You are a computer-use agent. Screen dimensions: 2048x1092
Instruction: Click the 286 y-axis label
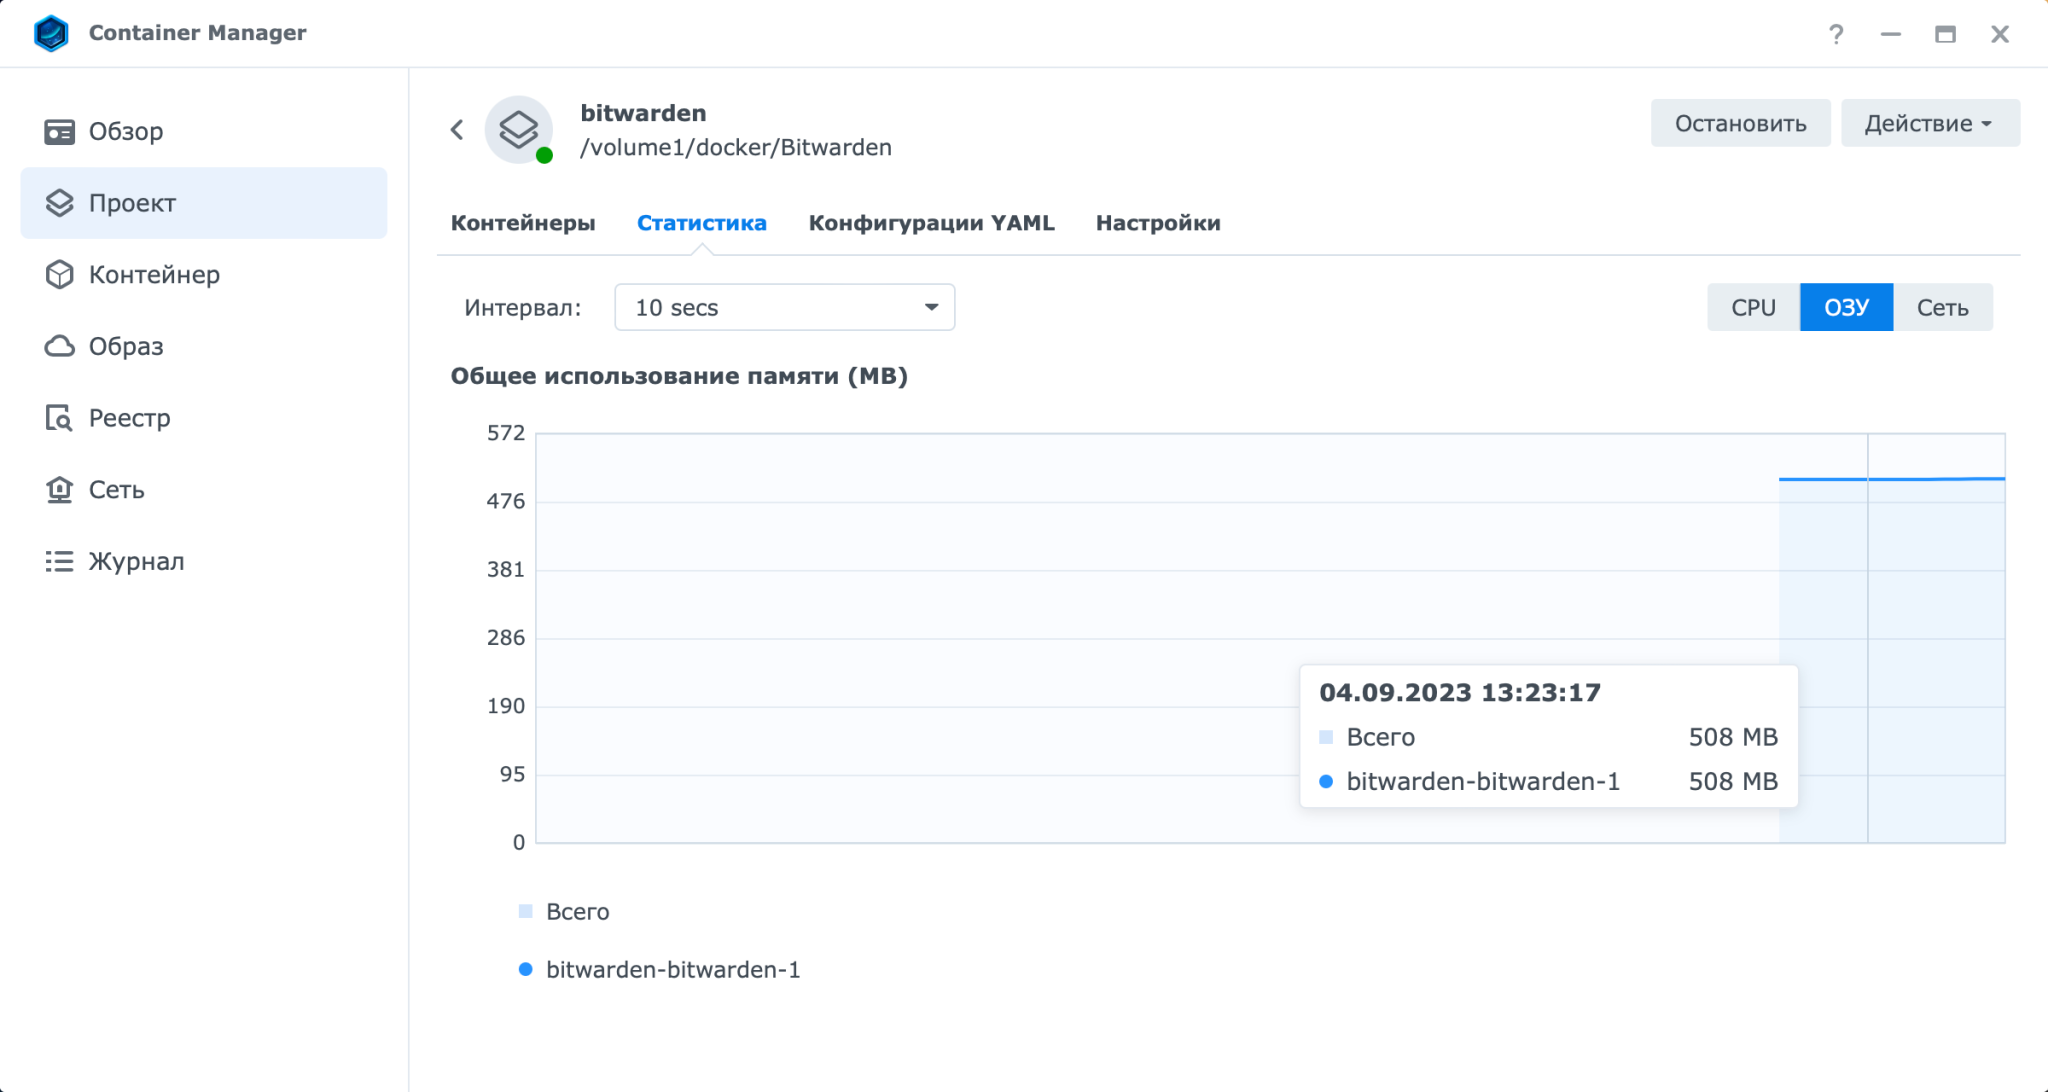[x=505, y=637]
